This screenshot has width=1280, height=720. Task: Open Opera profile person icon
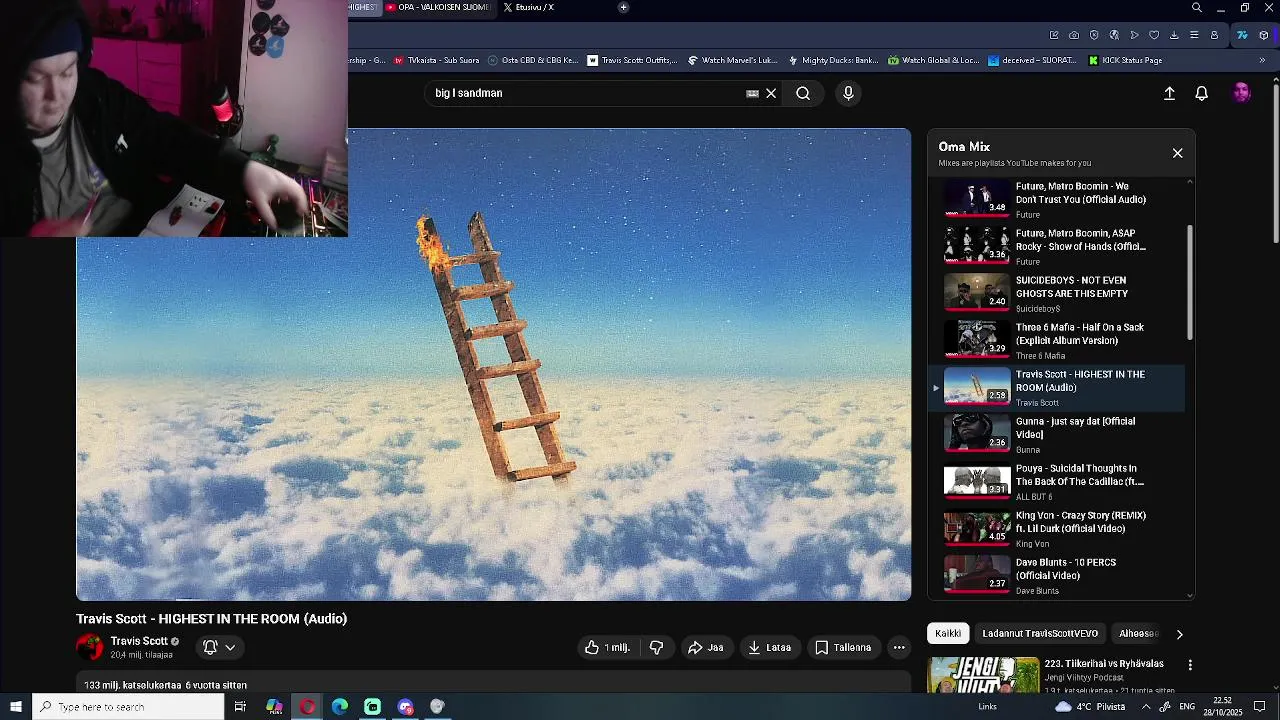(1214, 35)
